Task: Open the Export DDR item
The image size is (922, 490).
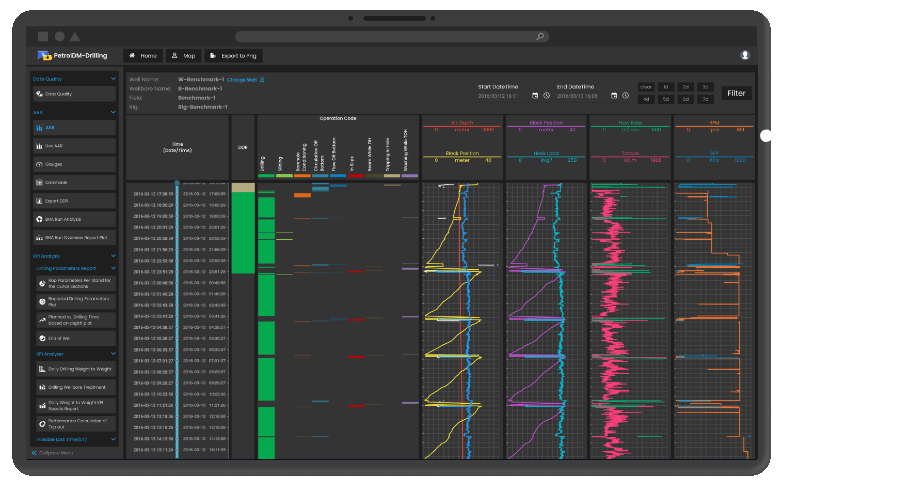Action: click(74, 201)
